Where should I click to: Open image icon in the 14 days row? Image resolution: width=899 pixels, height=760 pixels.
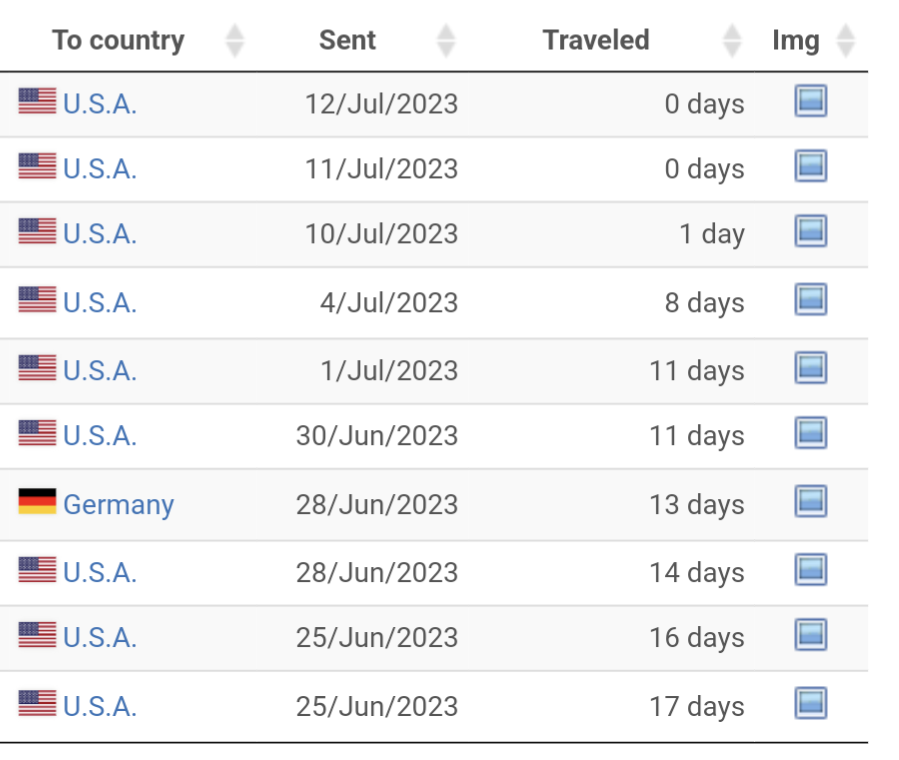810,569
